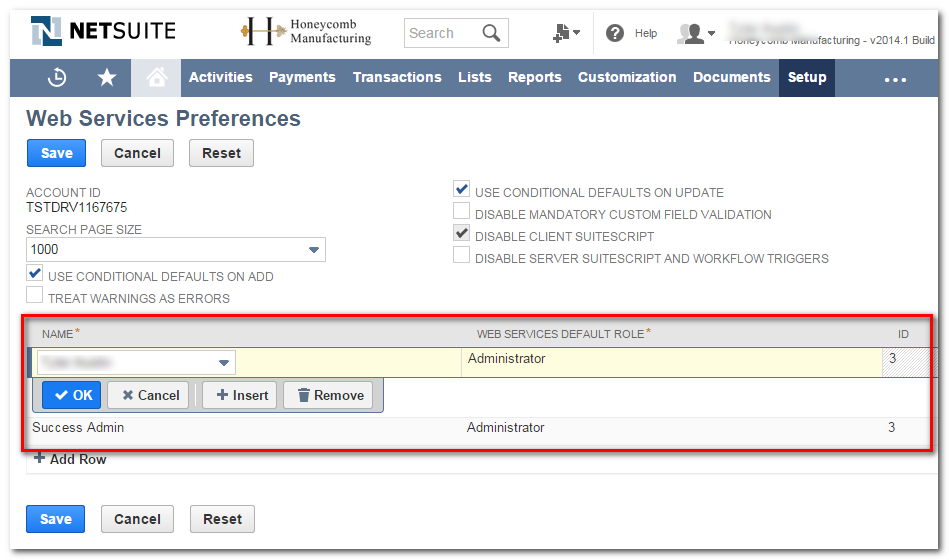Open the Activities menu
Viewport: 949px width, 560px height.
click(221, 77)
